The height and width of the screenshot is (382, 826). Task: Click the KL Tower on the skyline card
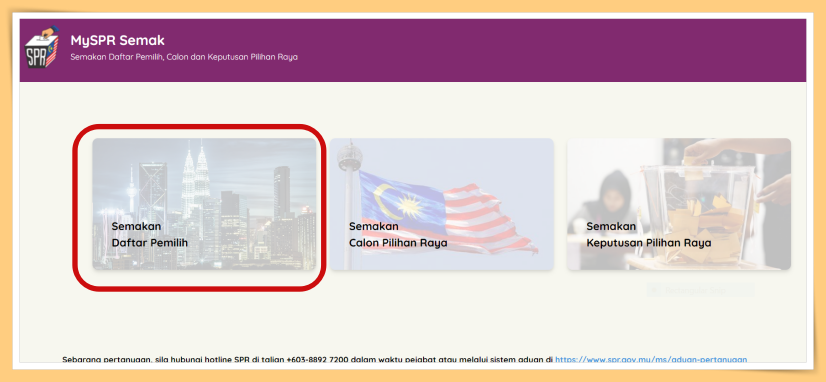click(x=131, y=195)
